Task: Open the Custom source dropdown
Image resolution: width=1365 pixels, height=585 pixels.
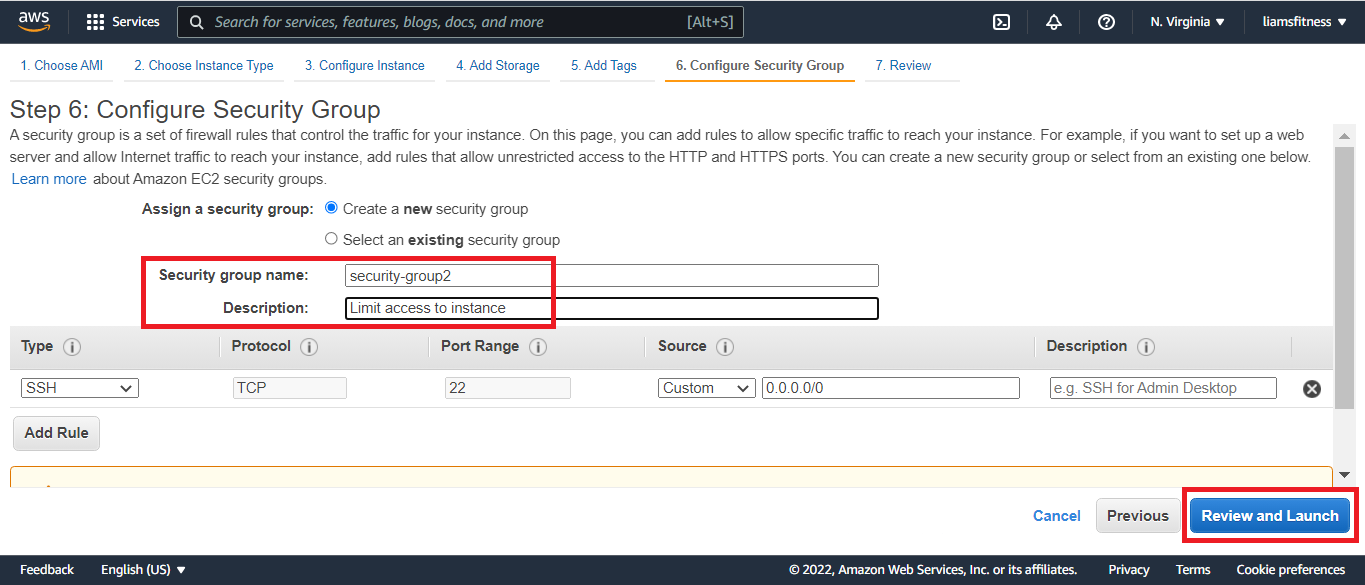Action: (x=706, y=388)
